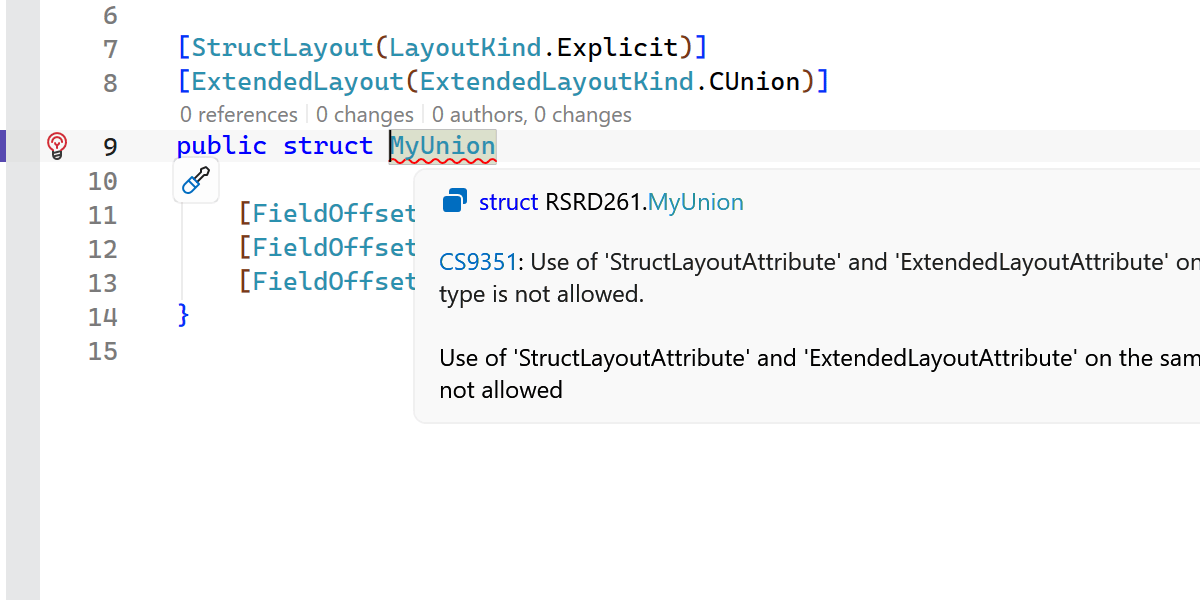Open the CS9351 error code link

pos(478,262)
